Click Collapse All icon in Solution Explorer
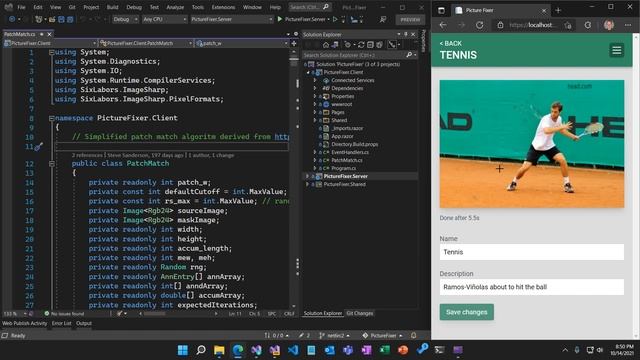This screenshot has height=360, width=640. click(x=370, y=44)
